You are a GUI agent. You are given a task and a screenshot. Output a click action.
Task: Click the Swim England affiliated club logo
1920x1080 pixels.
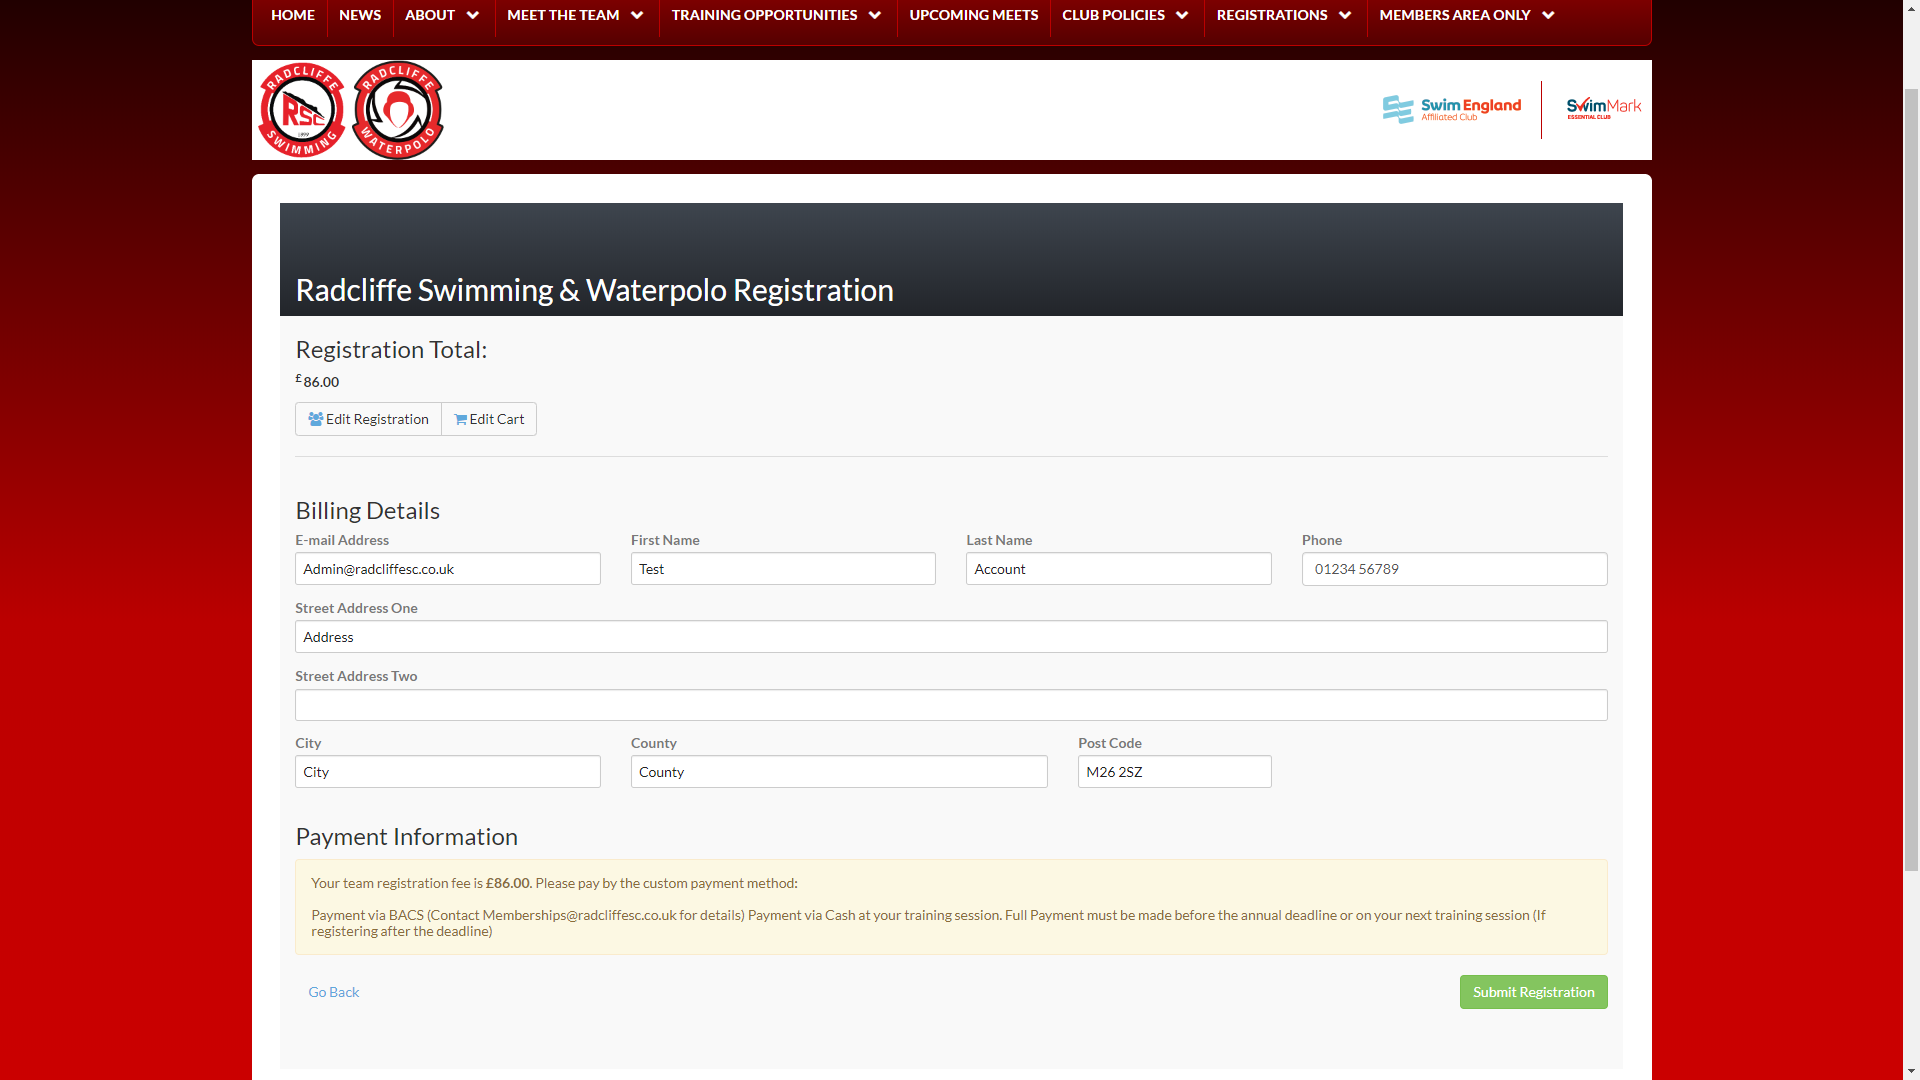coord(1451,109)
